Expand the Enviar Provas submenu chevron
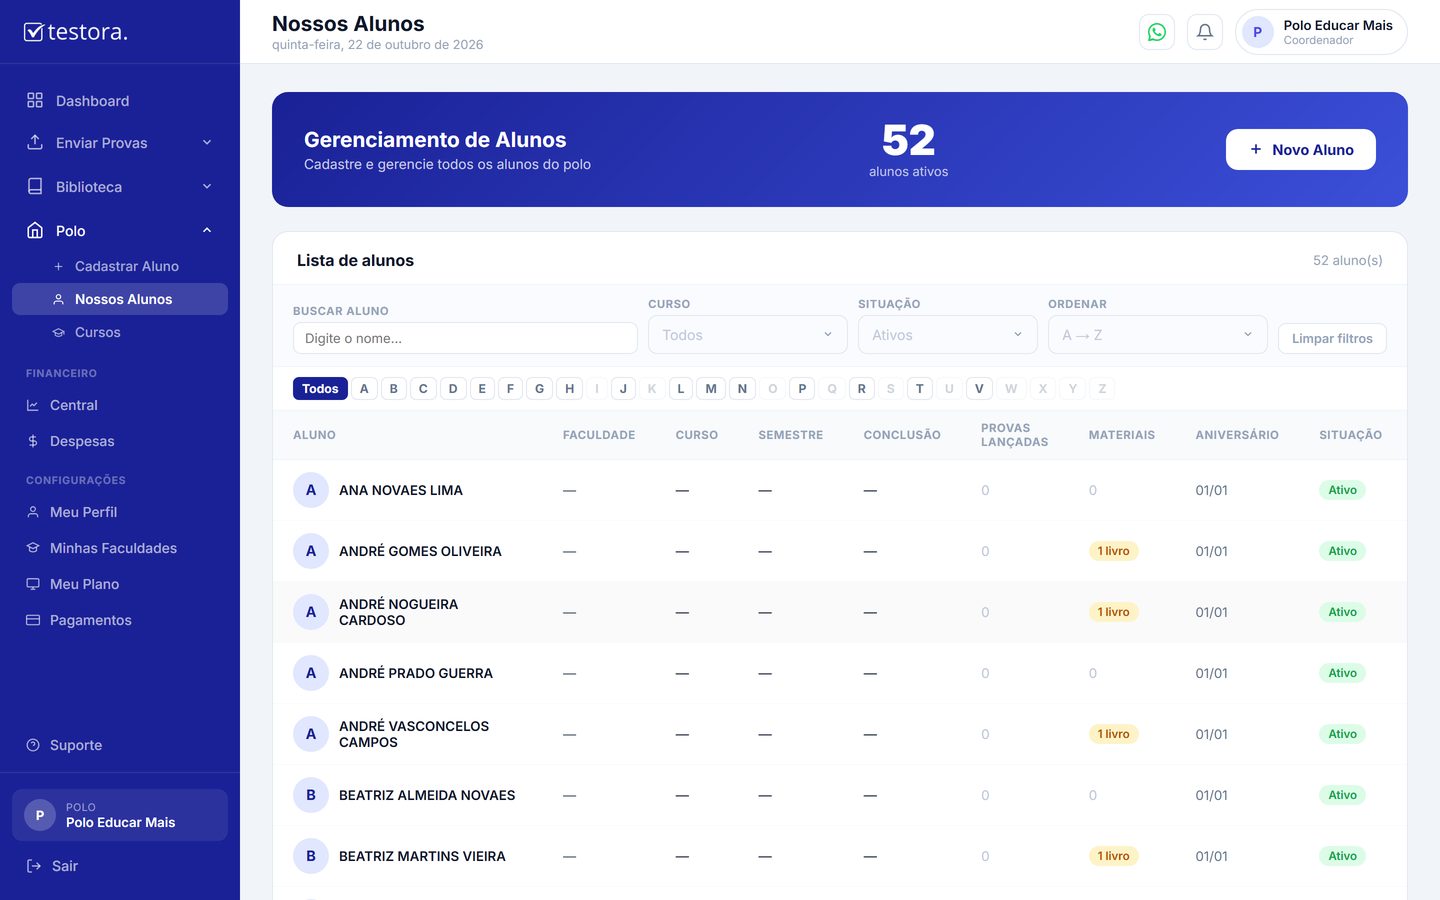The image size is (1440, 900). (x=207, y=142)
